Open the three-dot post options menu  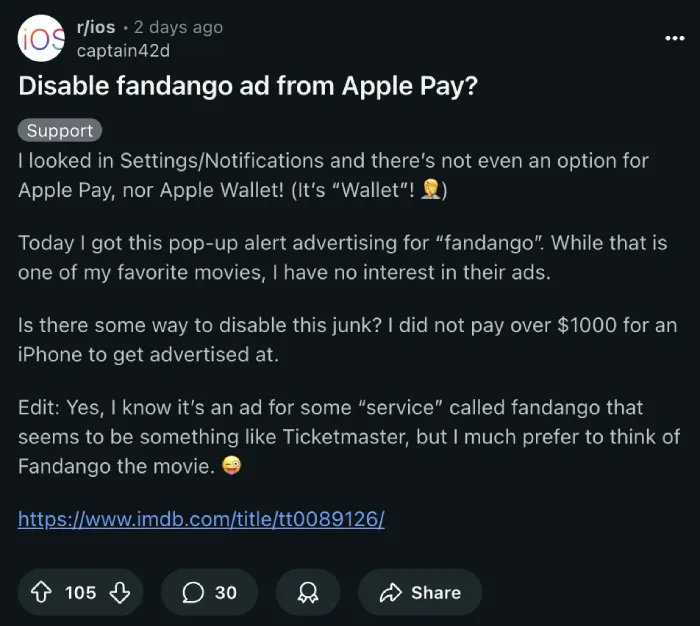(x=675, y=38)
